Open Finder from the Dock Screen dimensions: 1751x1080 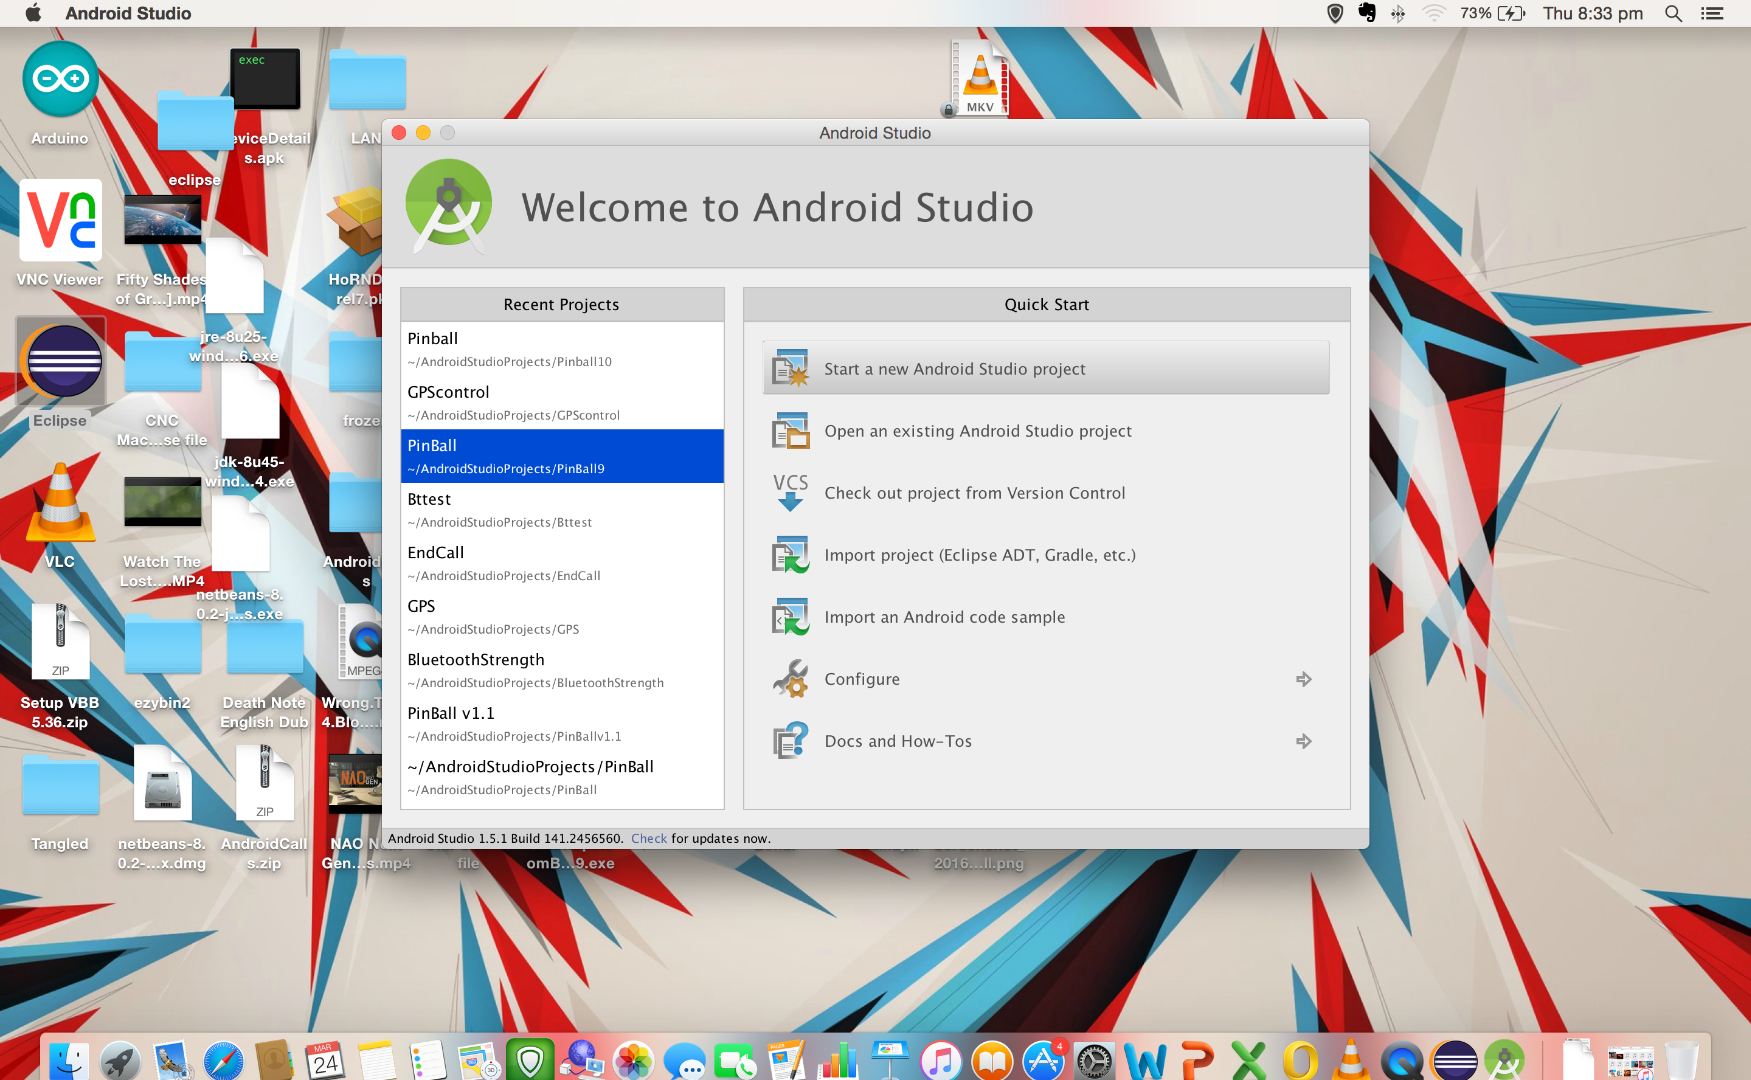pyautogui.click(x=69, y=1060)
